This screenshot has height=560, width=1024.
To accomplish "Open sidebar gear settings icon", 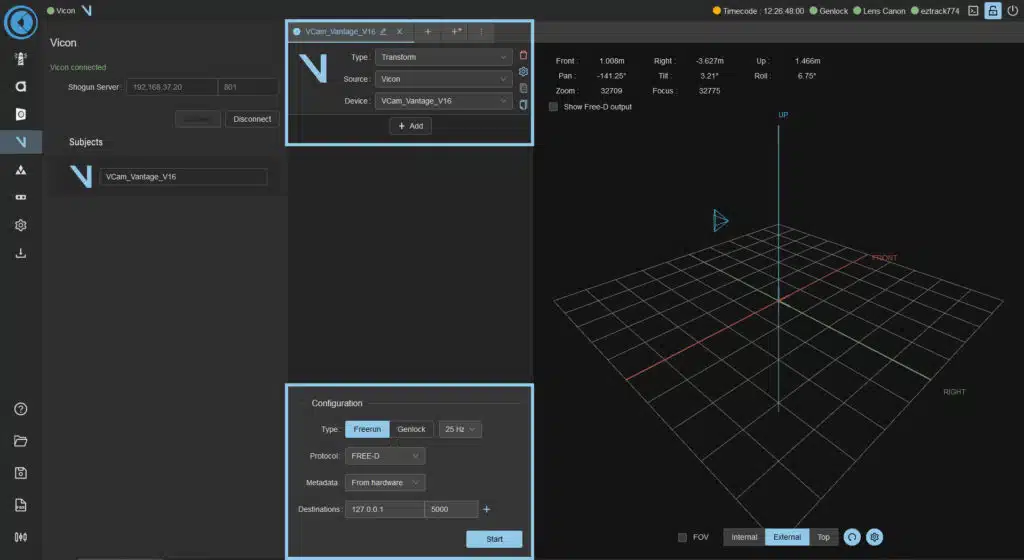I will pyautogui.click(x=21, y=225).
